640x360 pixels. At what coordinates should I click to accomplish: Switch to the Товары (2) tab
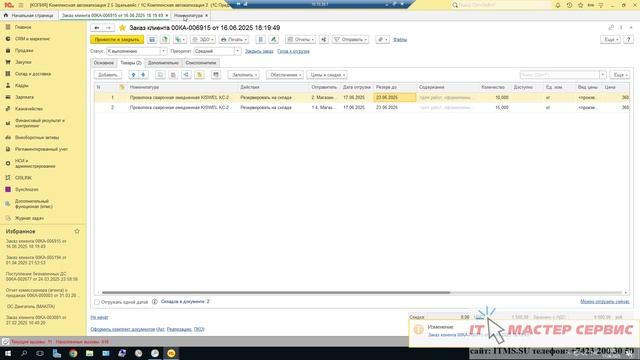tap(131, 63)
